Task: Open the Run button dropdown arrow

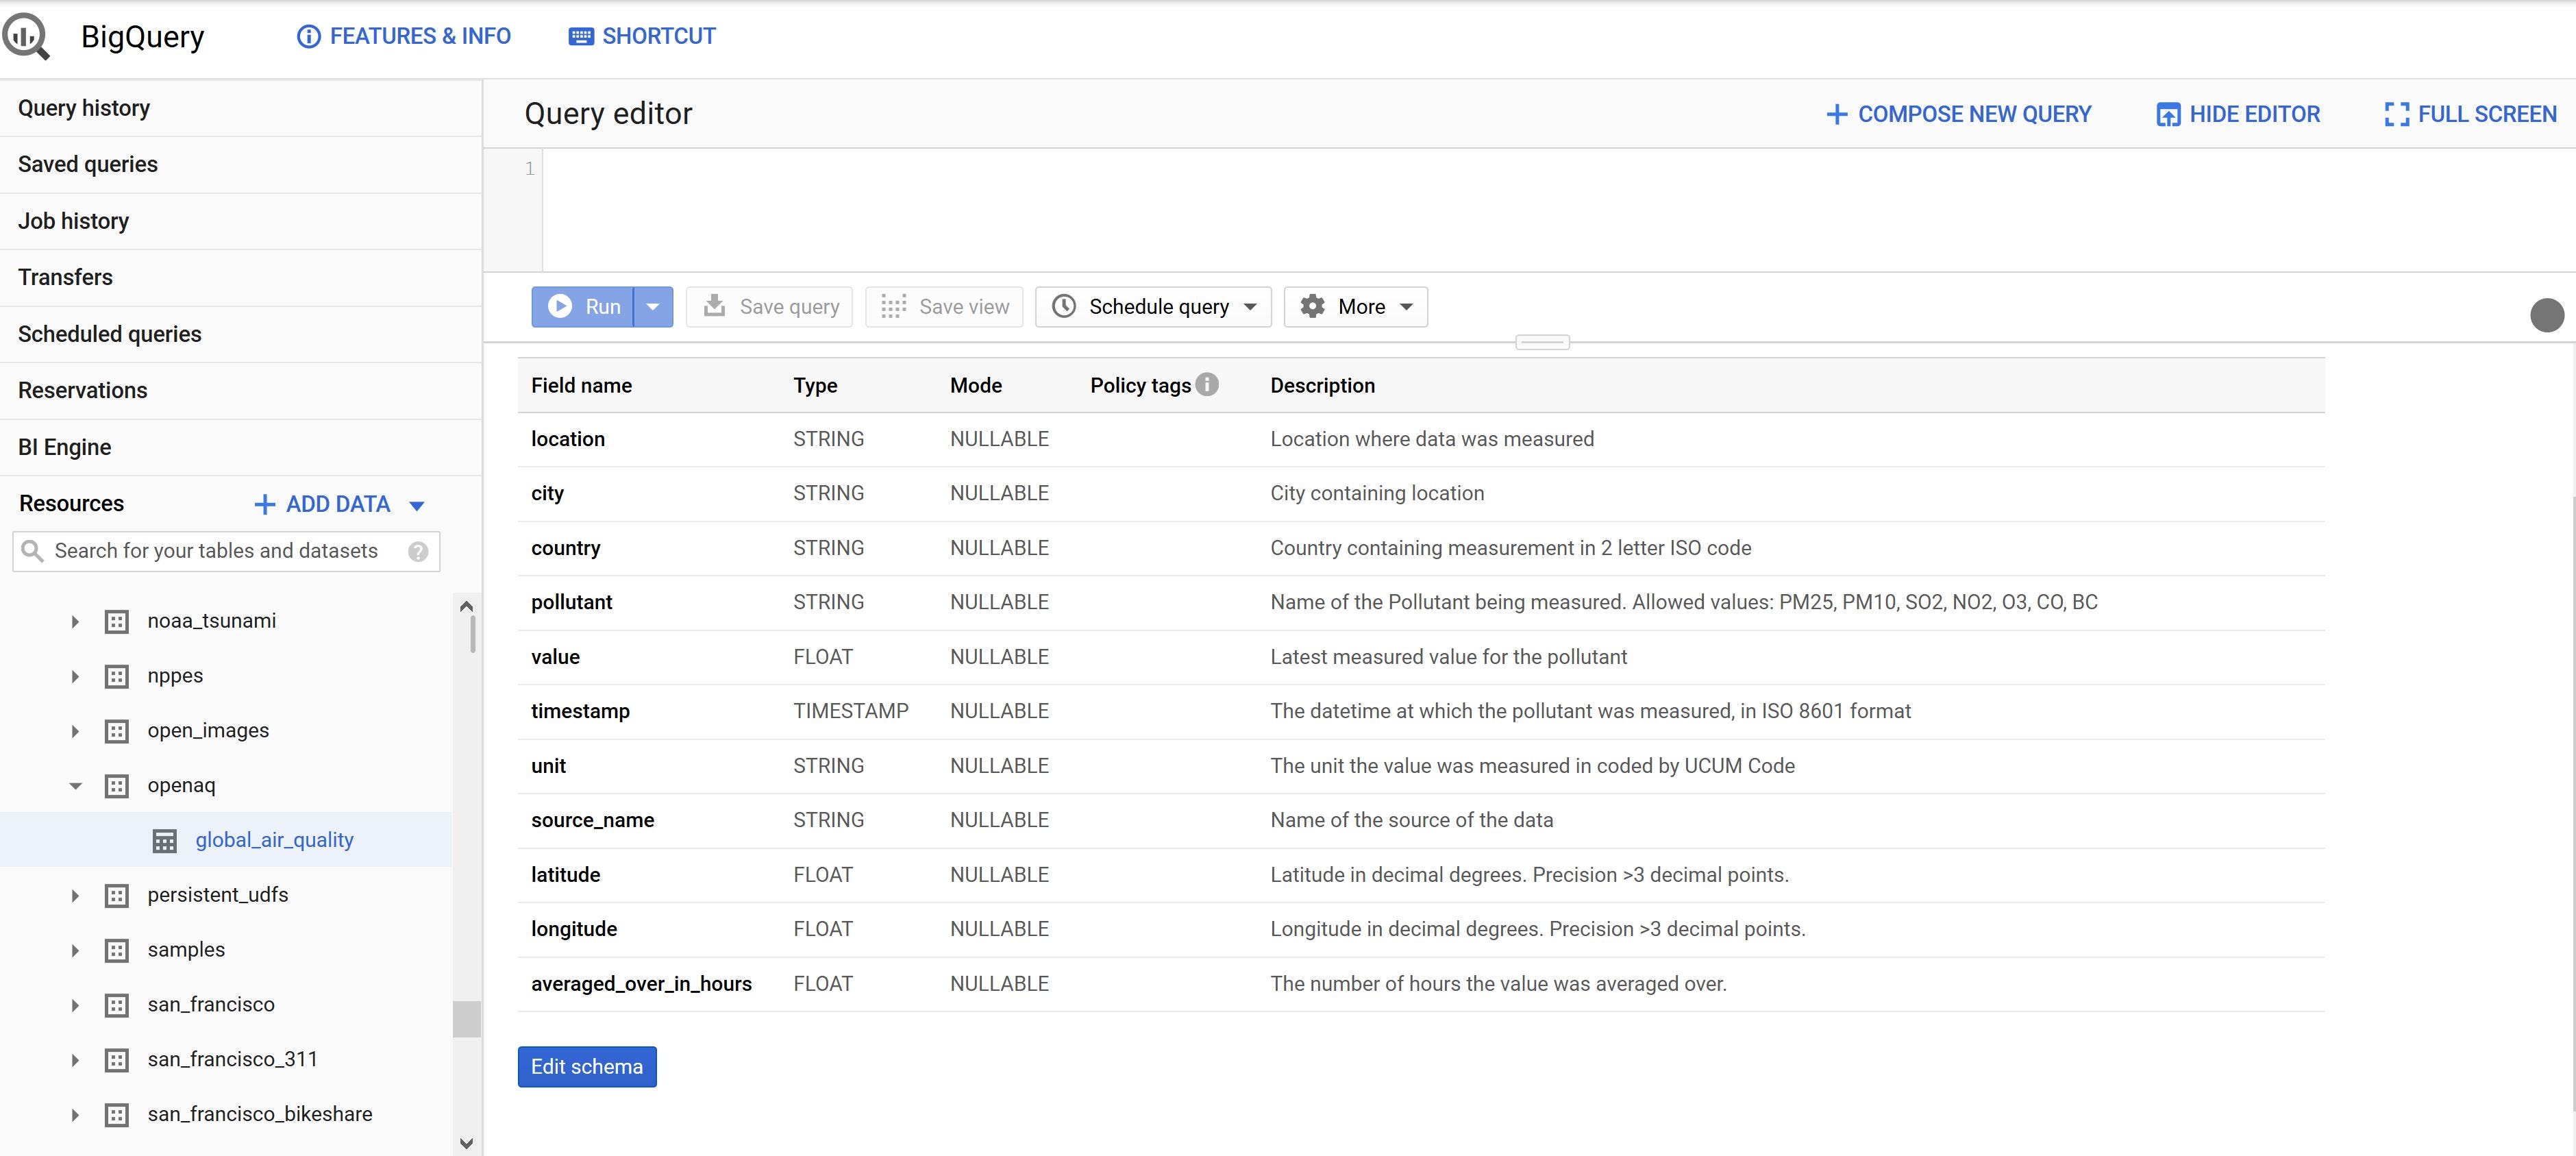Action: pyautogui.click(x=654, y=307)
